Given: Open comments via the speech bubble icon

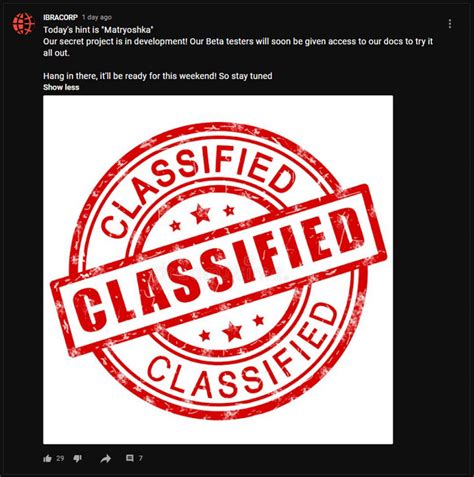Looking at the screenshot, I should pos(130,458).
